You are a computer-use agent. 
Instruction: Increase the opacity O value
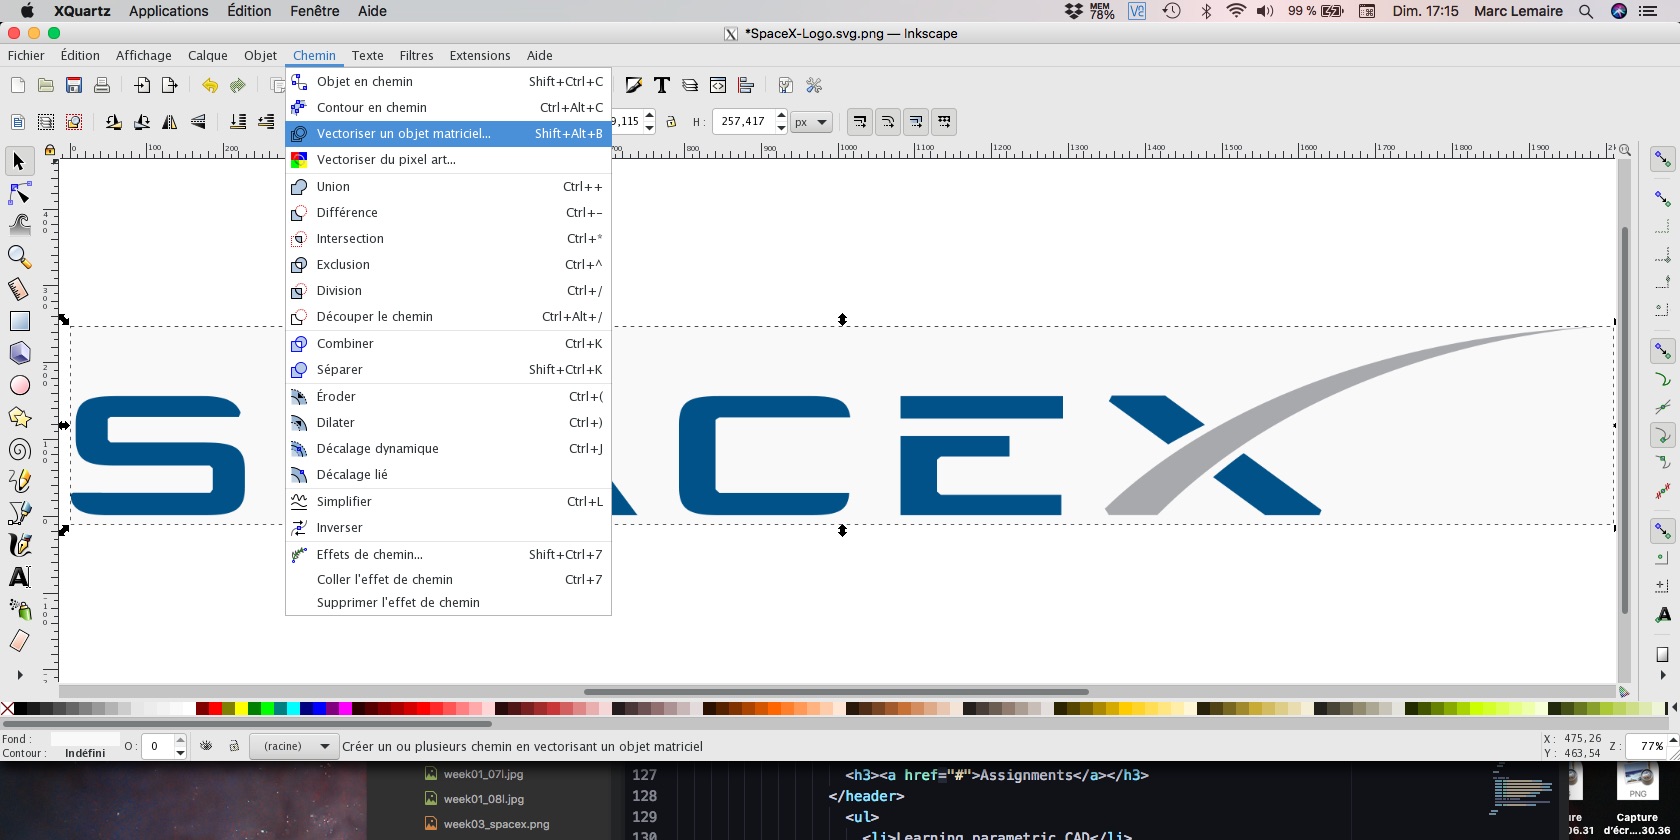pyautogui.click(x=180, y=741)
